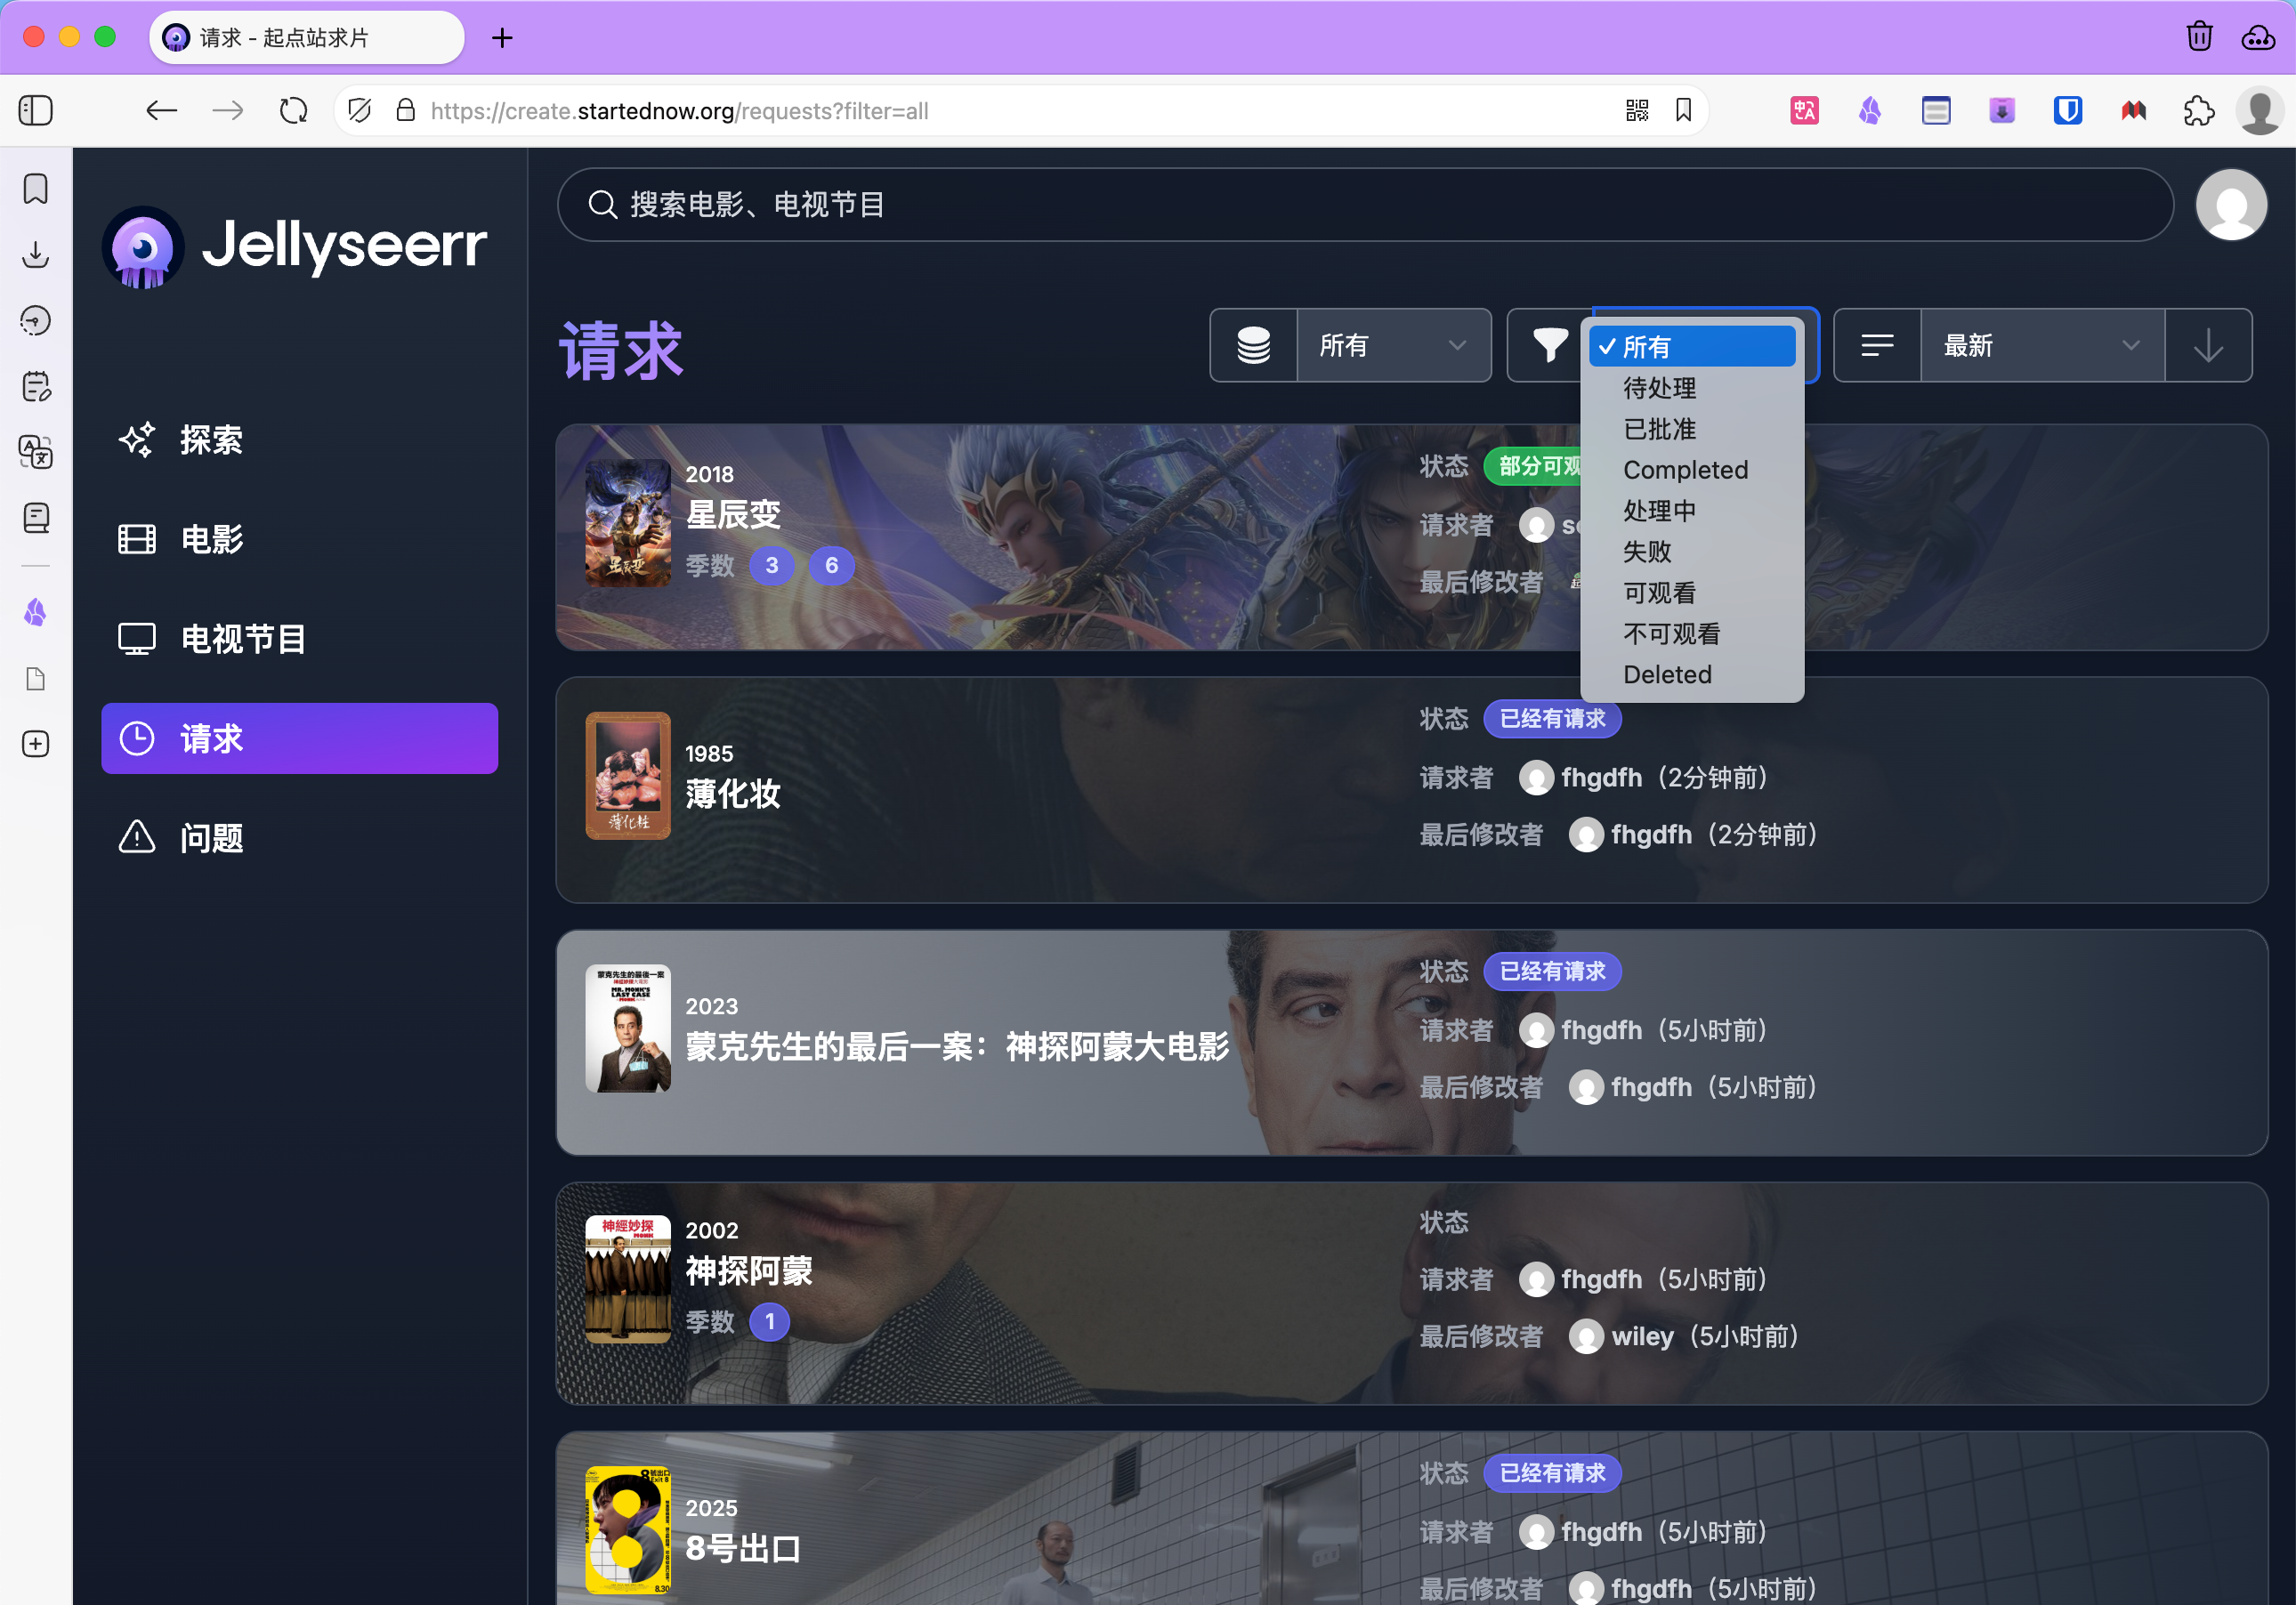Select 不可观看 filter option
The height and width of the screenshot is (1605, 2296).
[1691, 634]
